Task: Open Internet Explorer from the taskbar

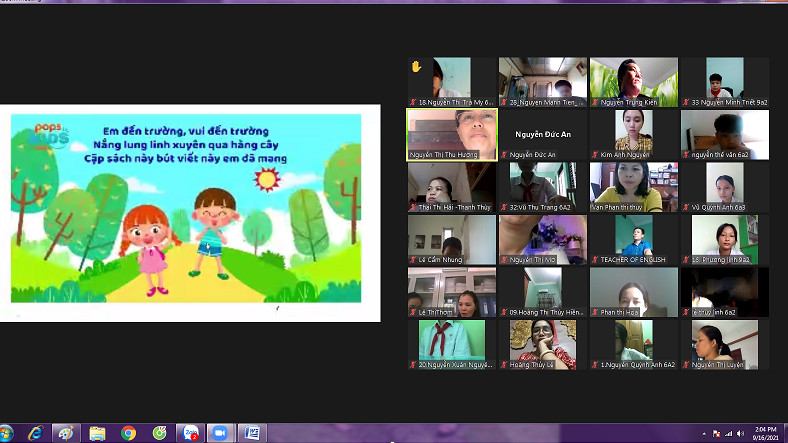Action: 36,433
